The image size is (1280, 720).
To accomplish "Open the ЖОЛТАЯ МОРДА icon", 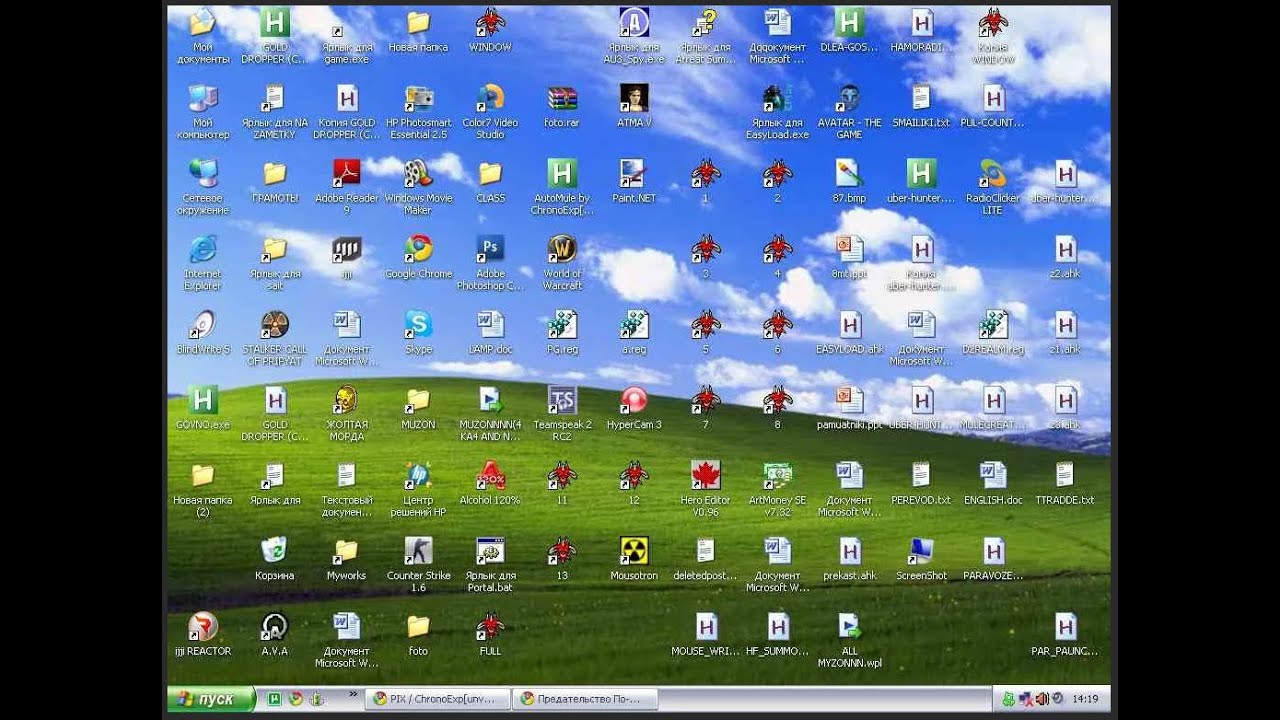I will coord(346,413).
